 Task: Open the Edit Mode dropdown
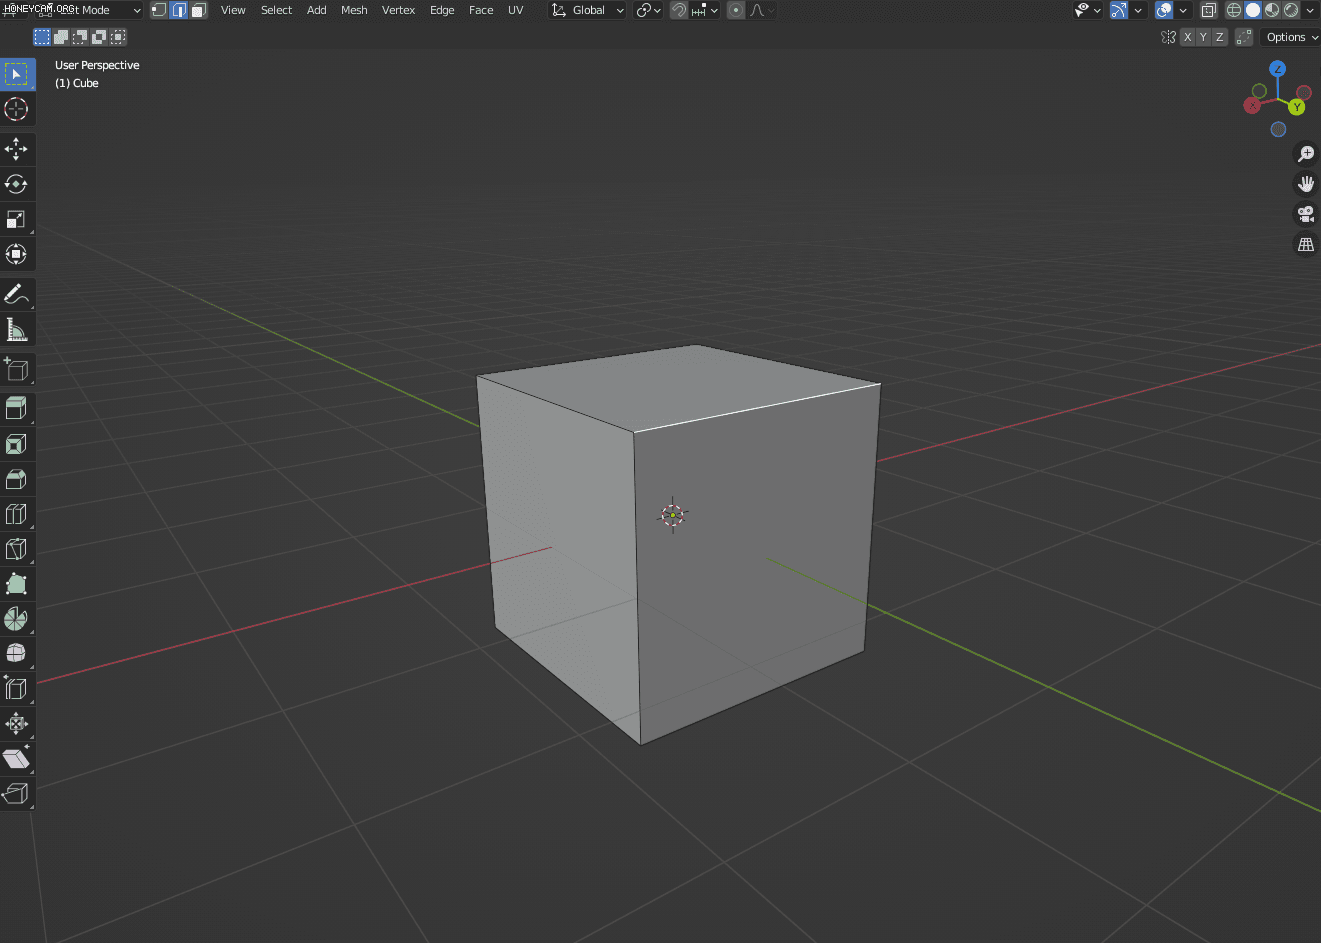pyautogui.click(x=89, y=10)
